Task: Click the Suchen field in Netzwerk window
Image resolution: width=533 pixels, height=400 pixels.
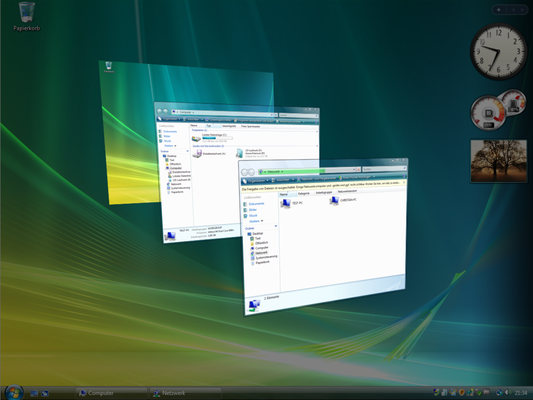Action: click(x=384, y=169)
